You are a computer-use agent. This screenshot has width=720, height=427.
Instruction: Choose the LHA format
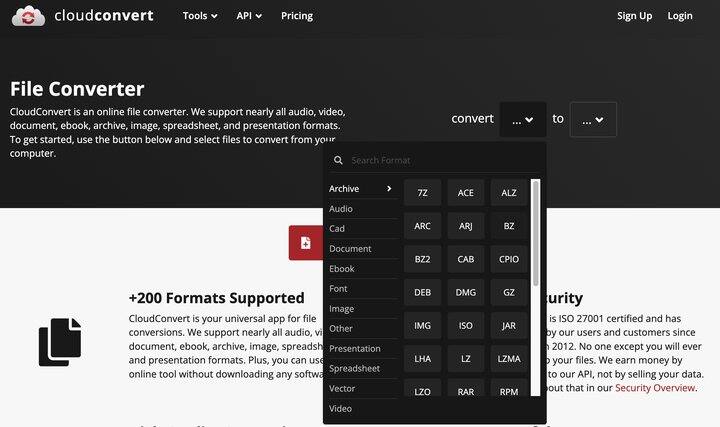422,359
